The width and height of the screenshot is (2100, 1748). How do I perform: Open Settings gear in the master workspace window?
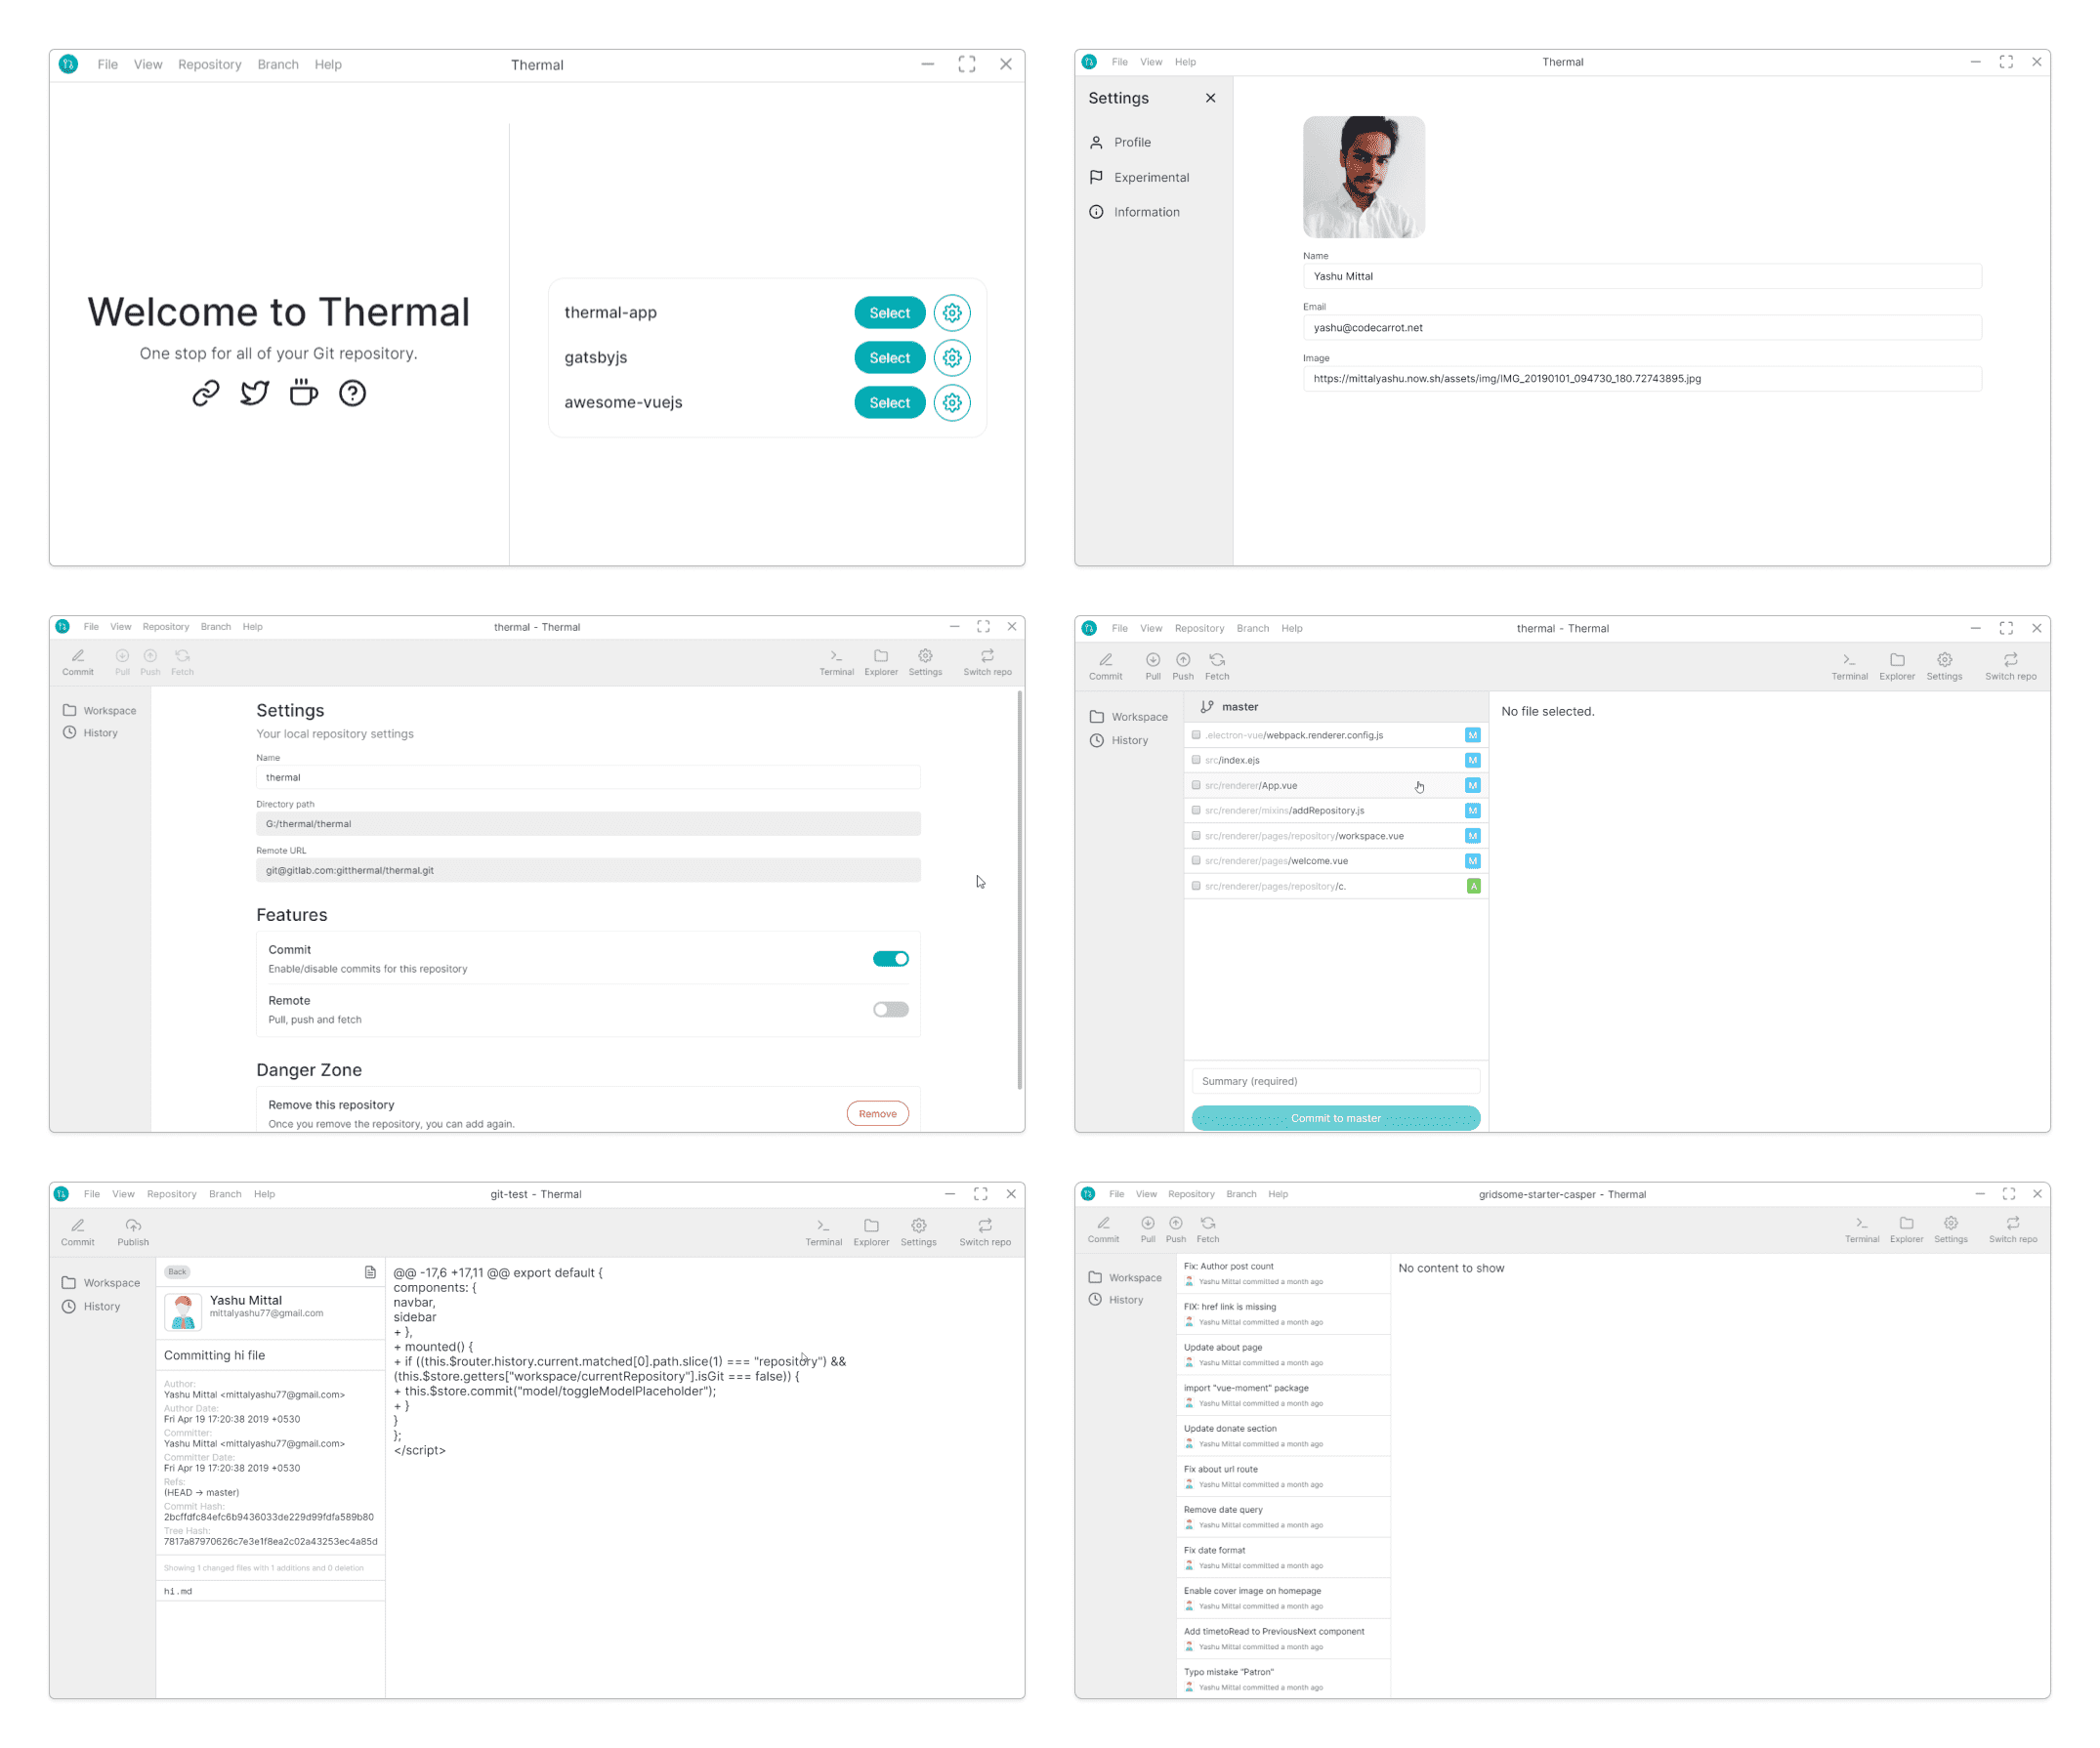[1944, 666]
